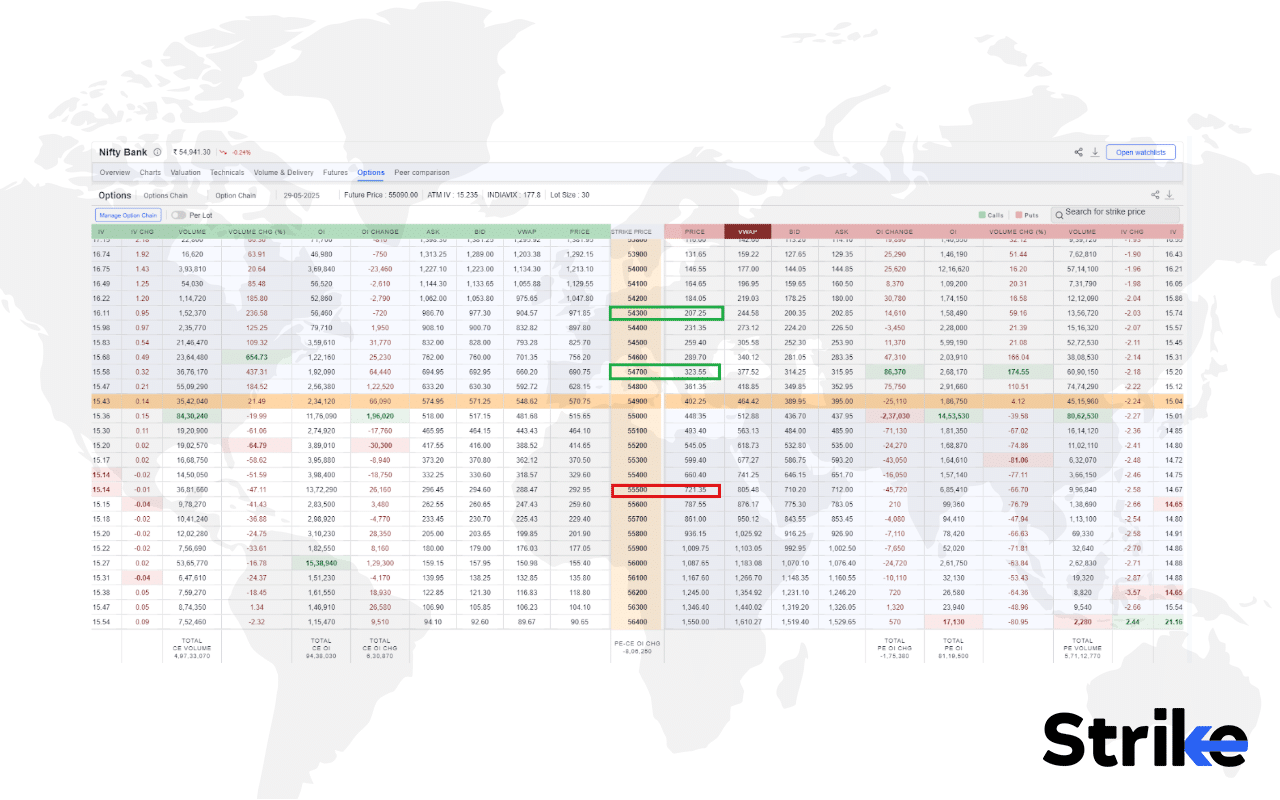This screenshot has height=800, width=1280.
Task: Click the share icon at top right
Action: (1078, 151)
